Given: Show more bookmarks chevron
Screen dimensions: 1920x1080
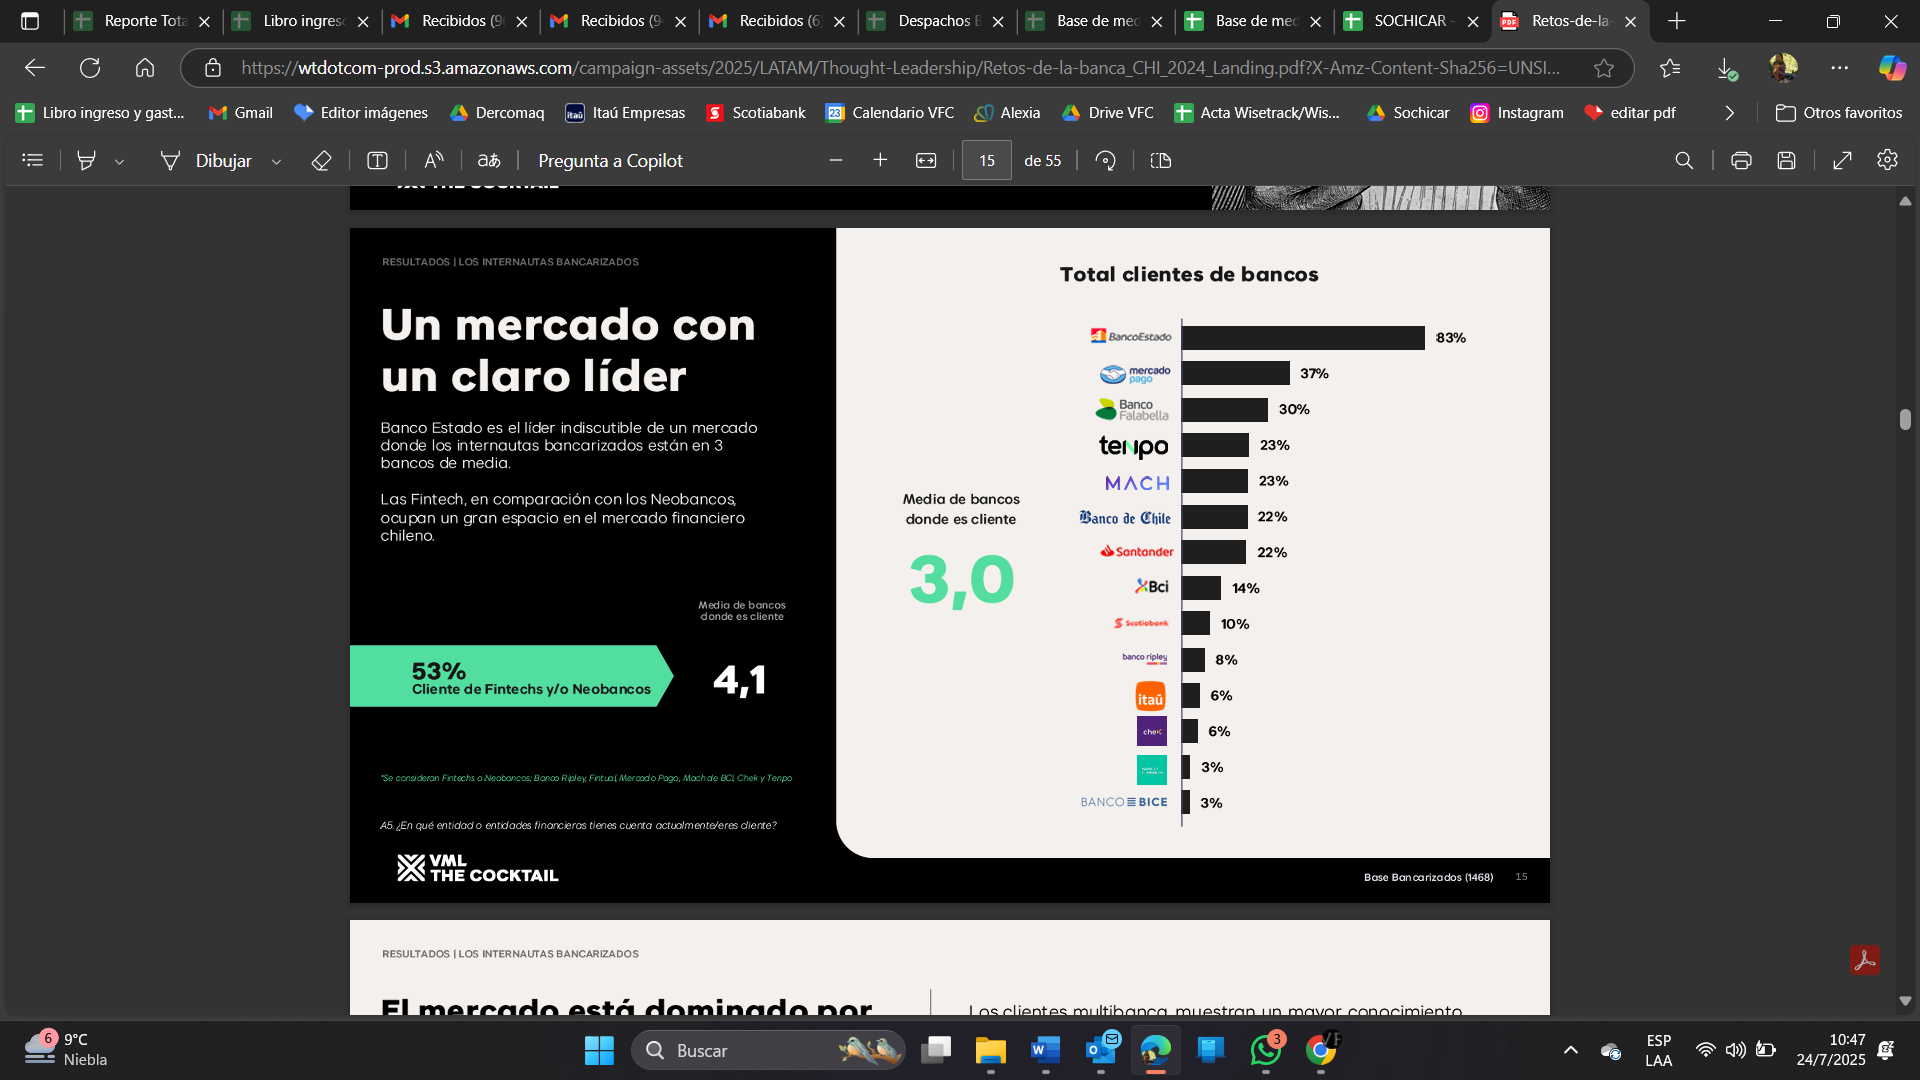Looking at the screenshot, I should tap(1730, 113).
